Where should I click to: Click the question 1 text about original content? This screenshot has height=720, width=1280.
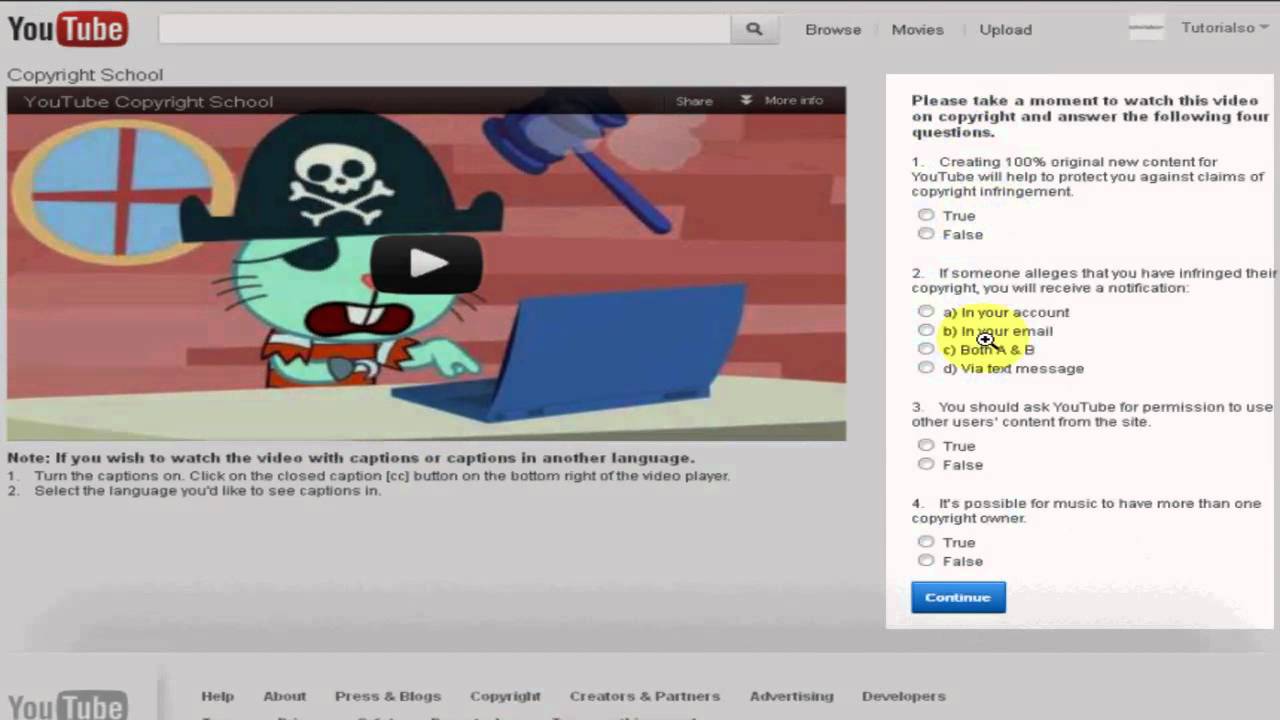point(1088,176)
